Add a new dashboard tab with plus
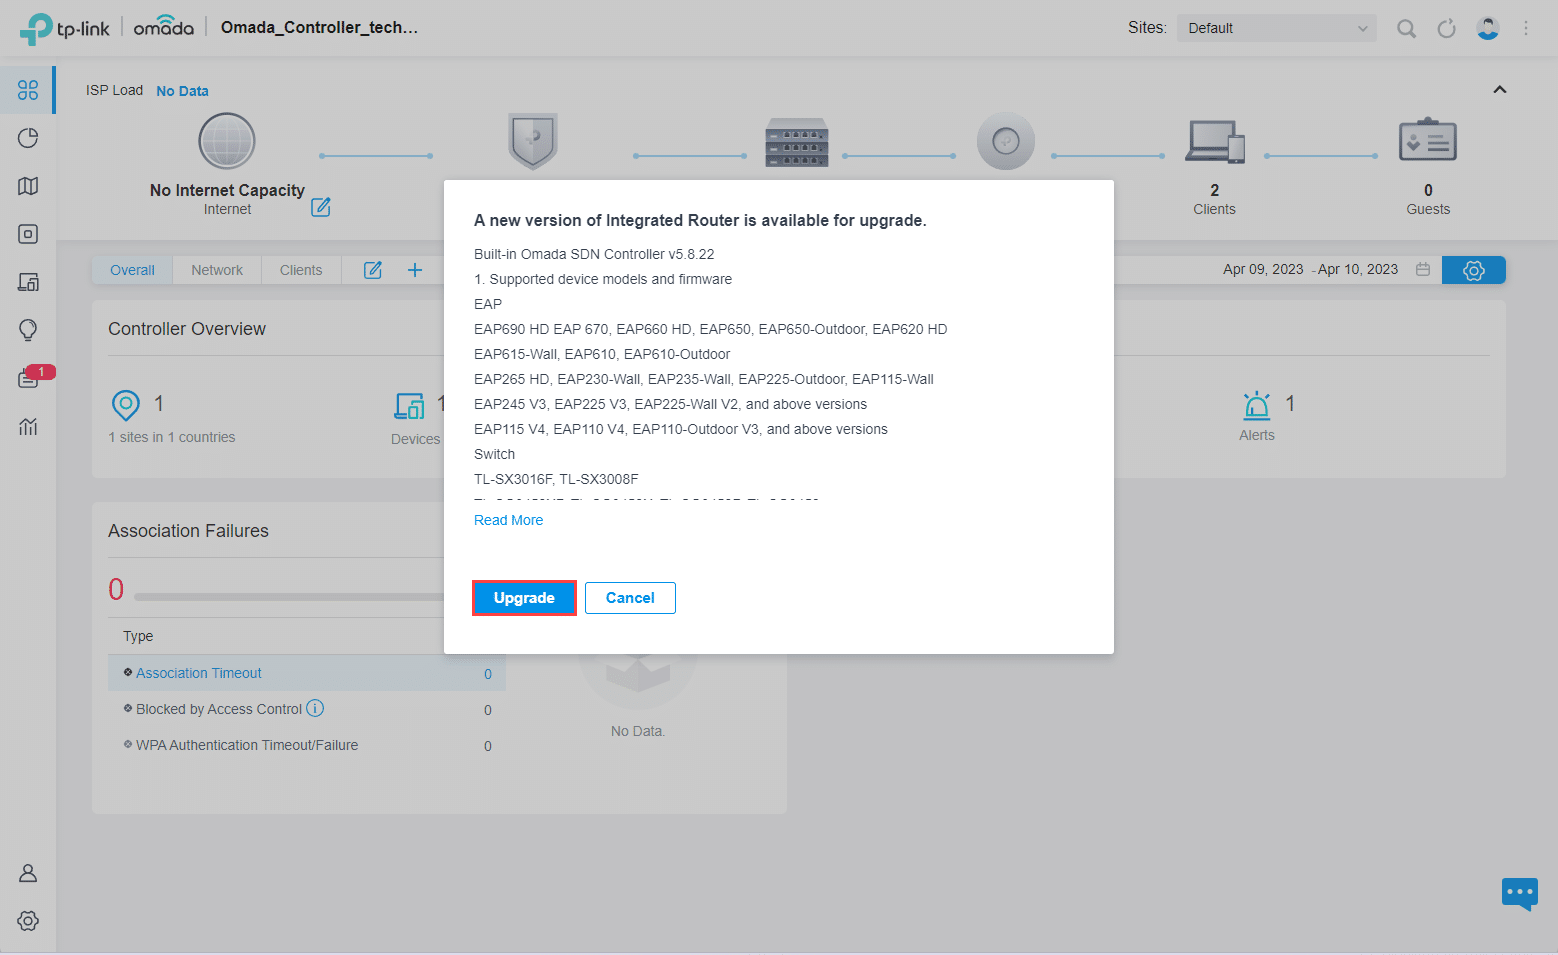1558x955 pixels. click(x=415, y=270)
